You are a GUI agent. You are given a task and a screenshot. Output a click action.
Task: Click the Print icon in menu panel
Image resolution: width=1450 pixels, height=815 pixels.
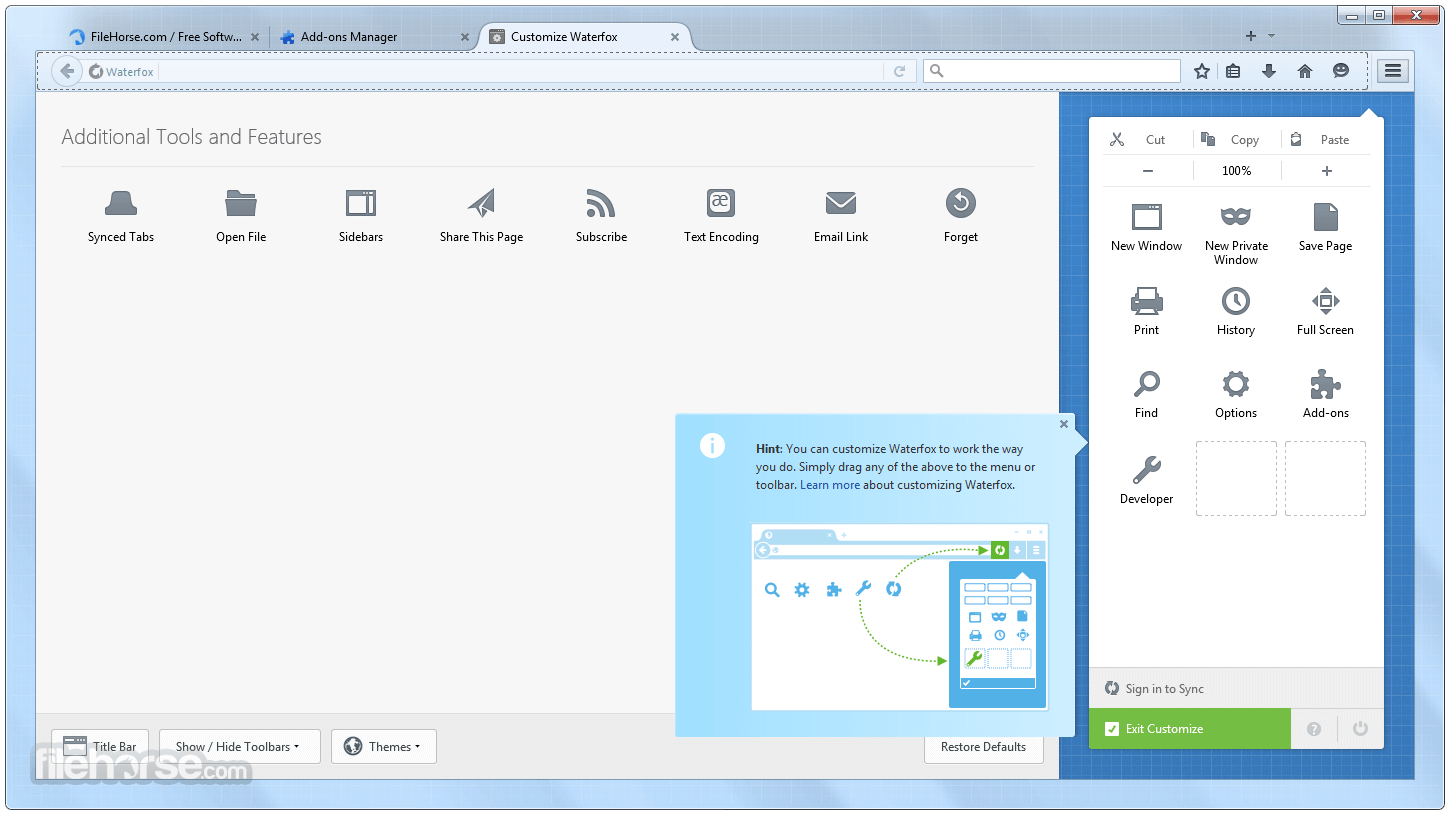1146,301
